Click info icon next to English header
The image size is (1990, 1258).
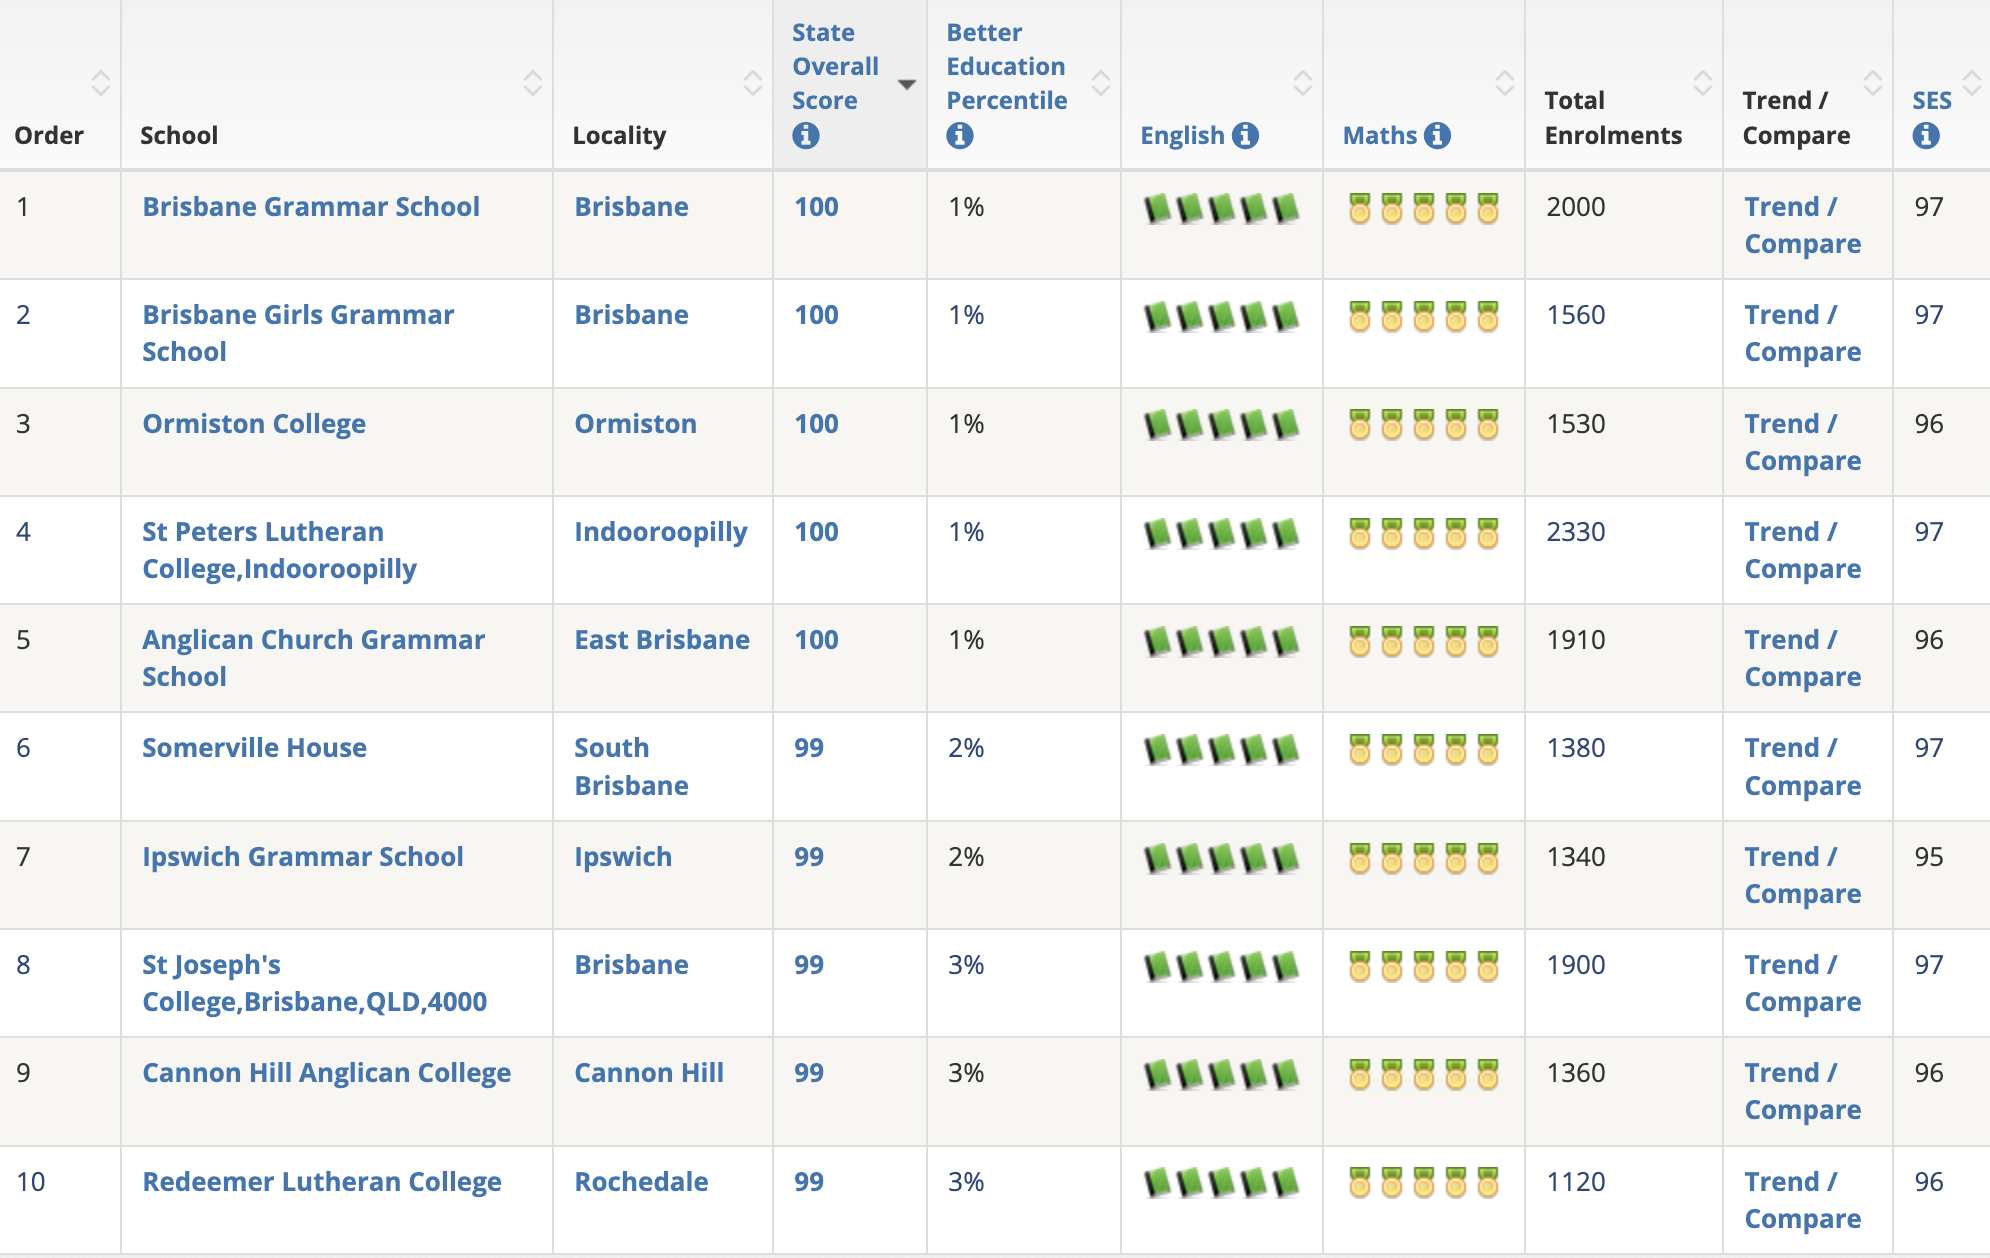pyautogui.click(x=1245, y=135)
